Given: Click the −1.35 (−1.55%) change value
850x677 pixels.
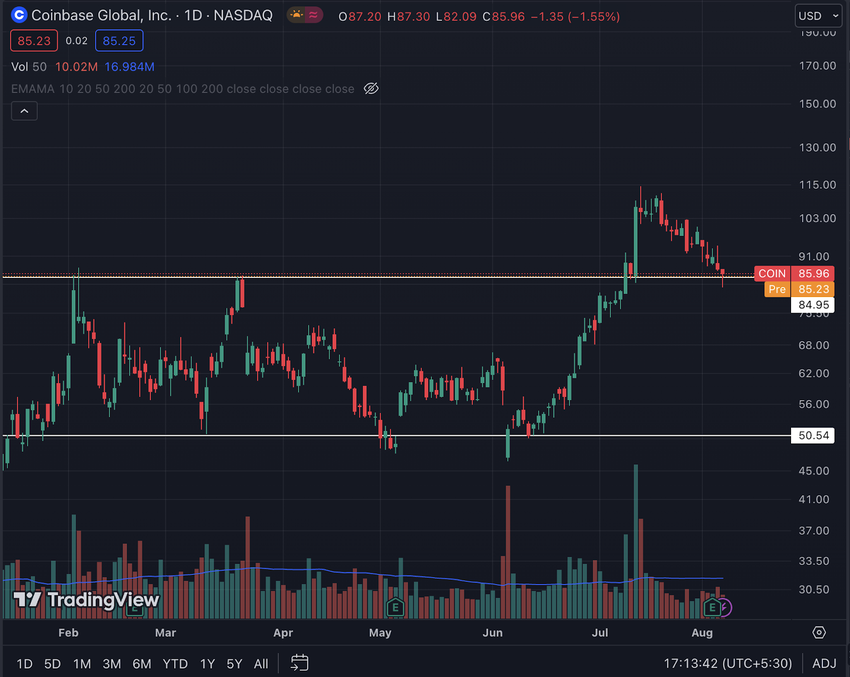Looking at the screenshot, I should (x=575, y=17).
